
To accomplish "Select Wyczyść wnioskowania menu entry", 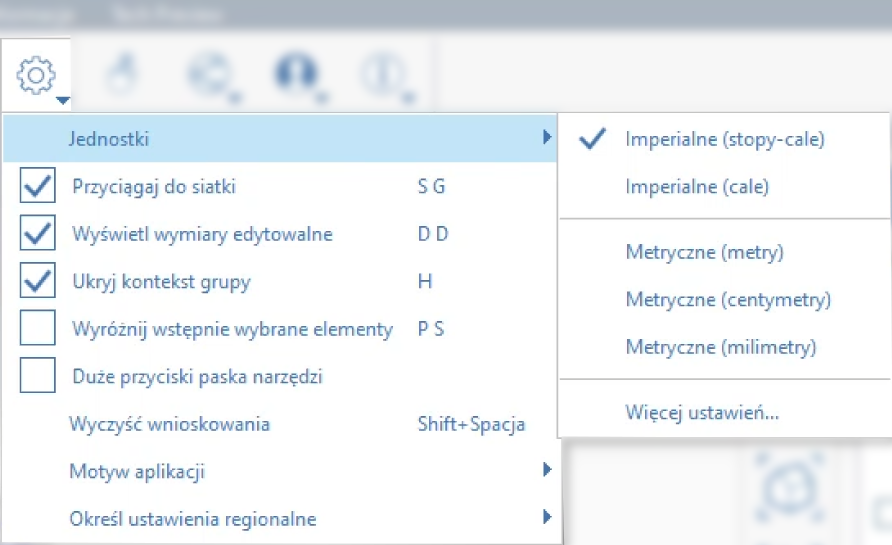I will coord(170,424).
